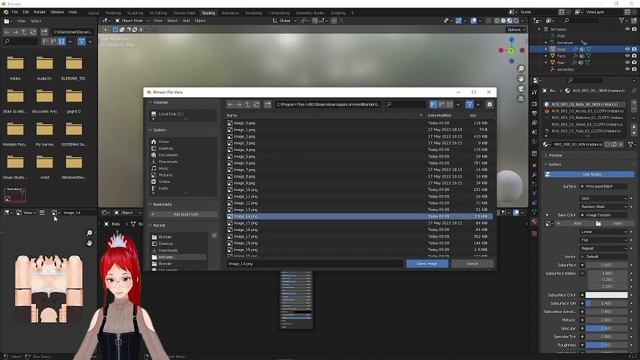Go to parent directory in File View dialog

(x=248, y=104)
